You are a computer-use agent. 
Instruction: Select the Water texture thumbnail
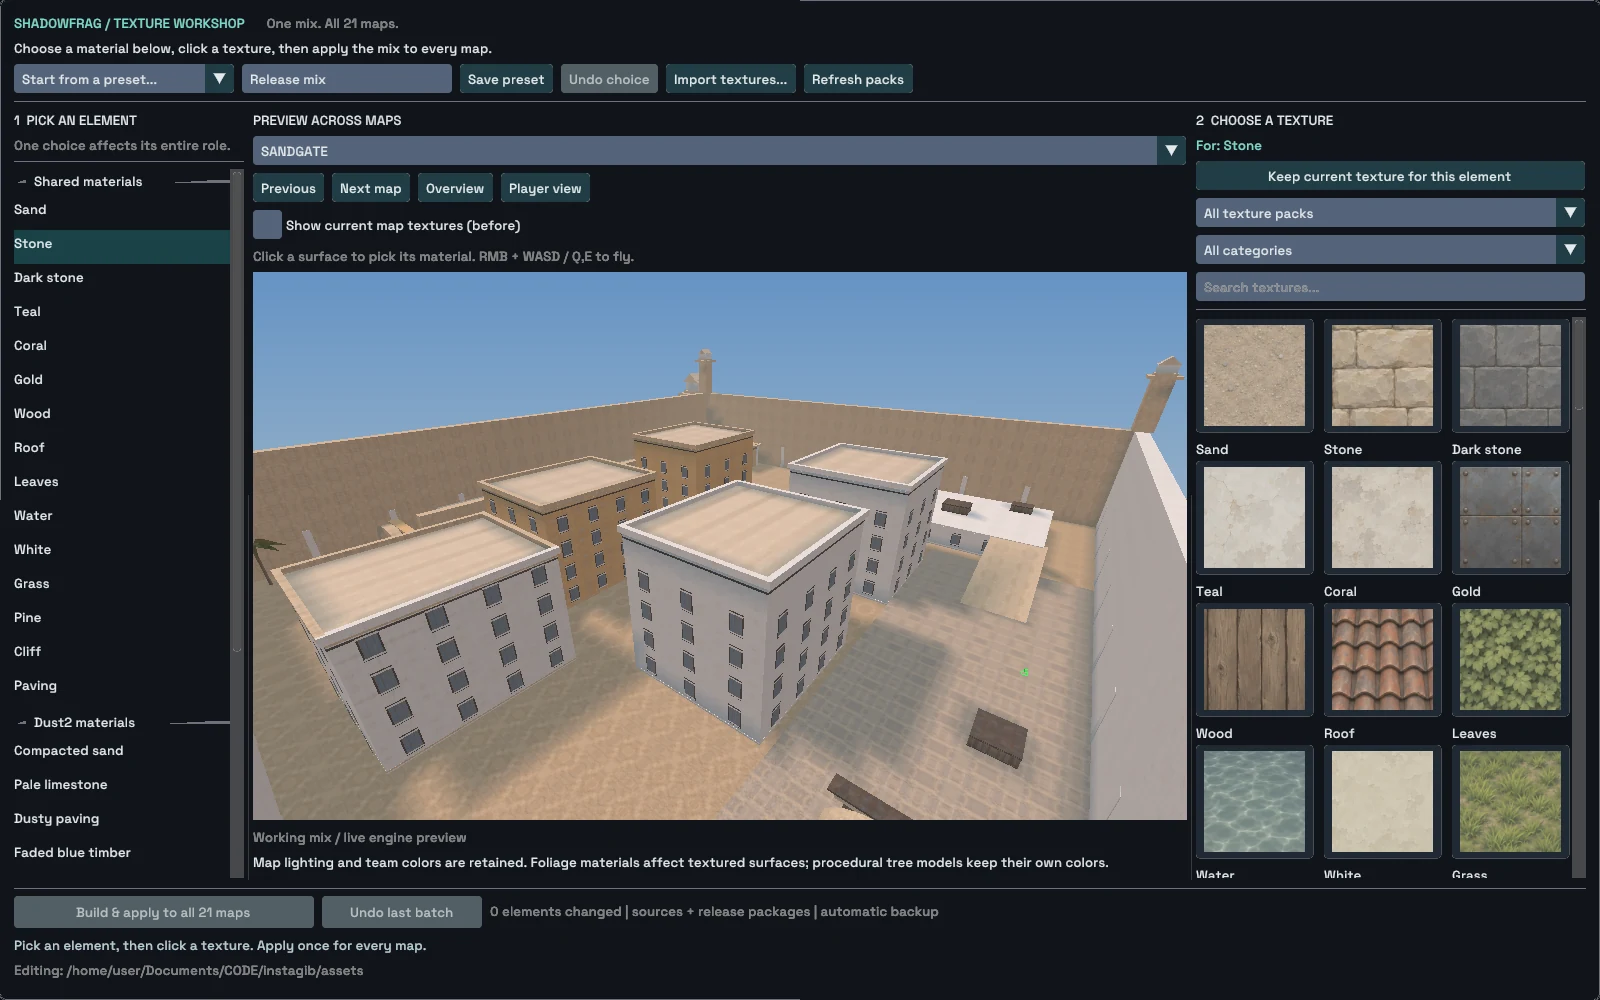tap(1254, 802)
